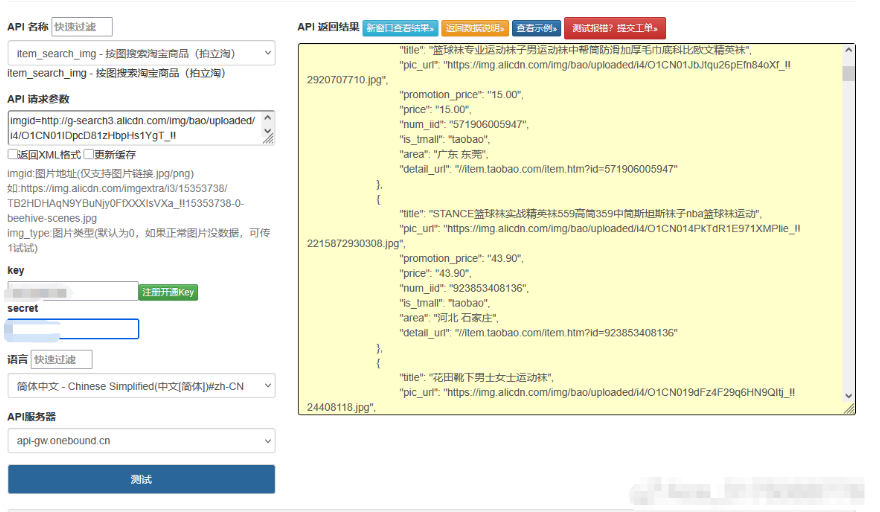This screenshot has width=880, height=512.
Task: Click the request textarea resize grip
Action: 268,138
